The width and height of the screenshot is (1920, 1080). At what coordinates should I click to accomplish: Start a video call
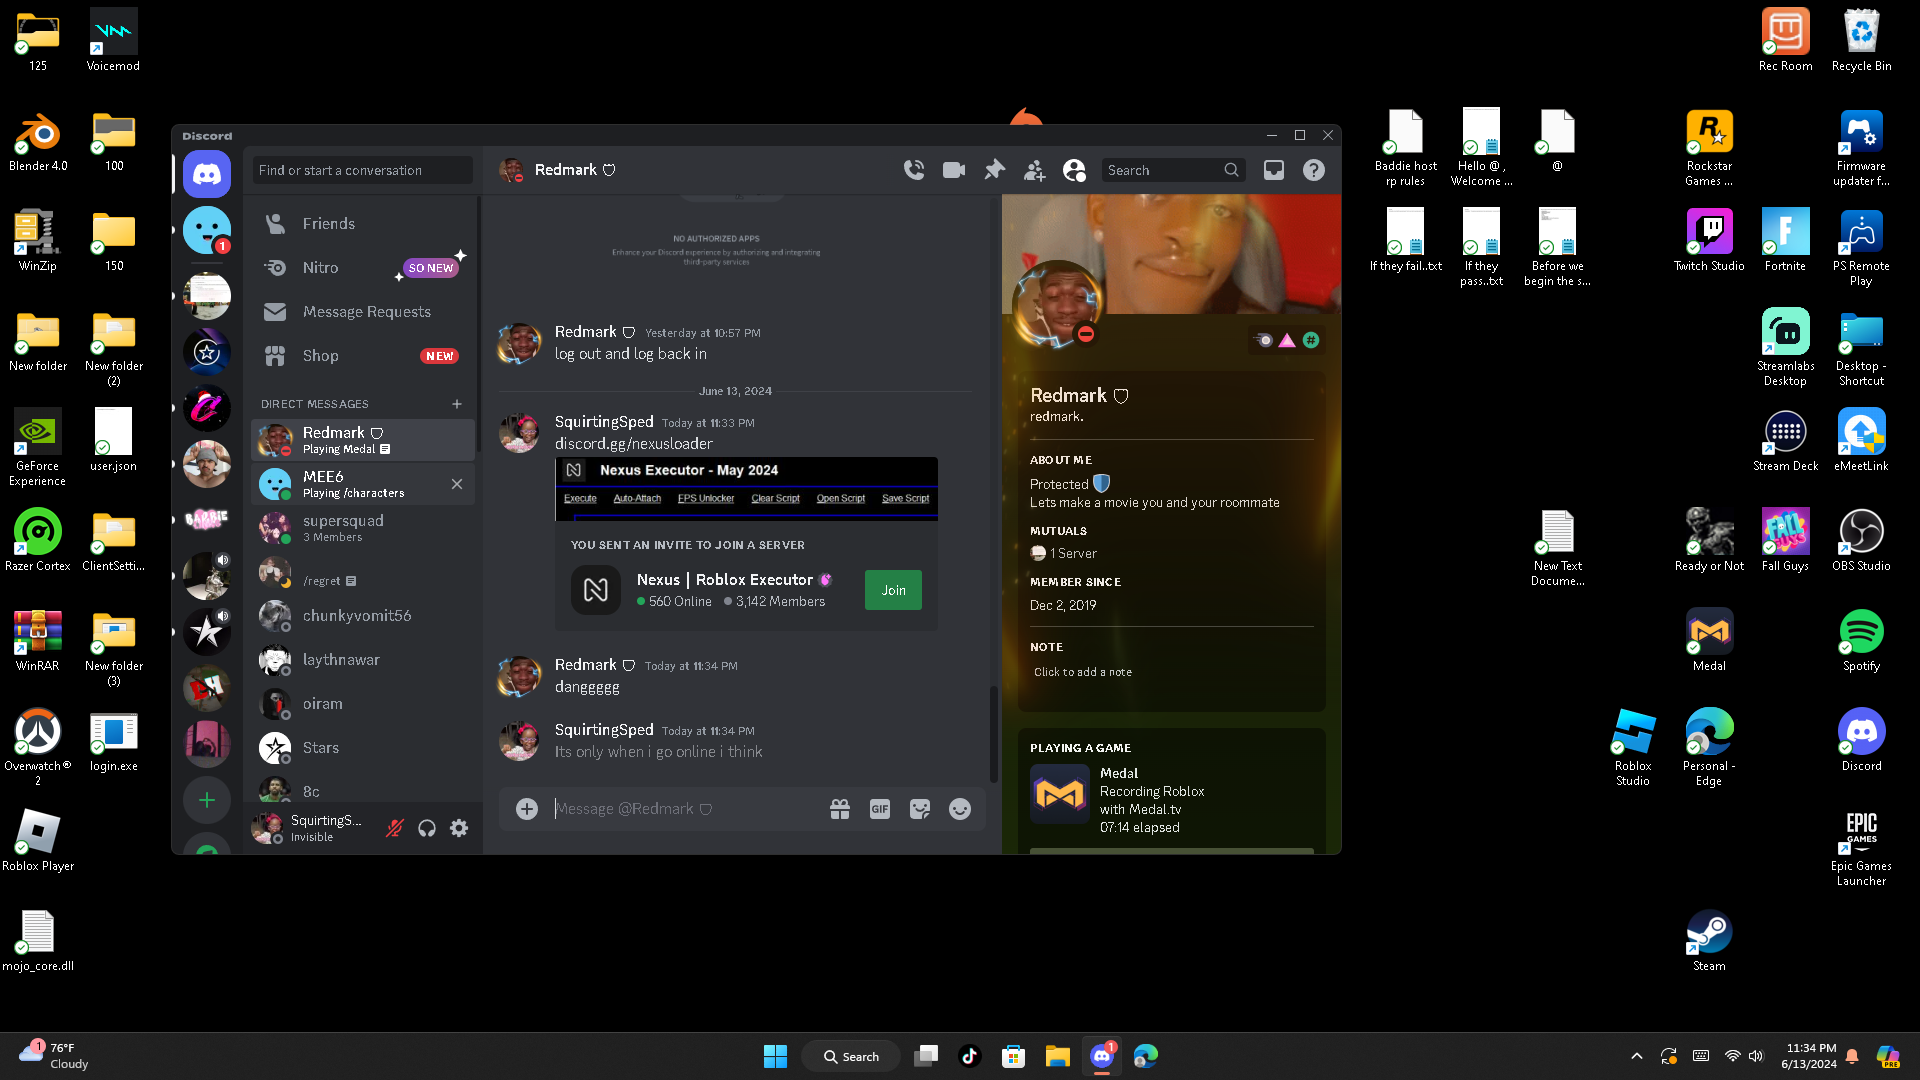click(954, 170)
